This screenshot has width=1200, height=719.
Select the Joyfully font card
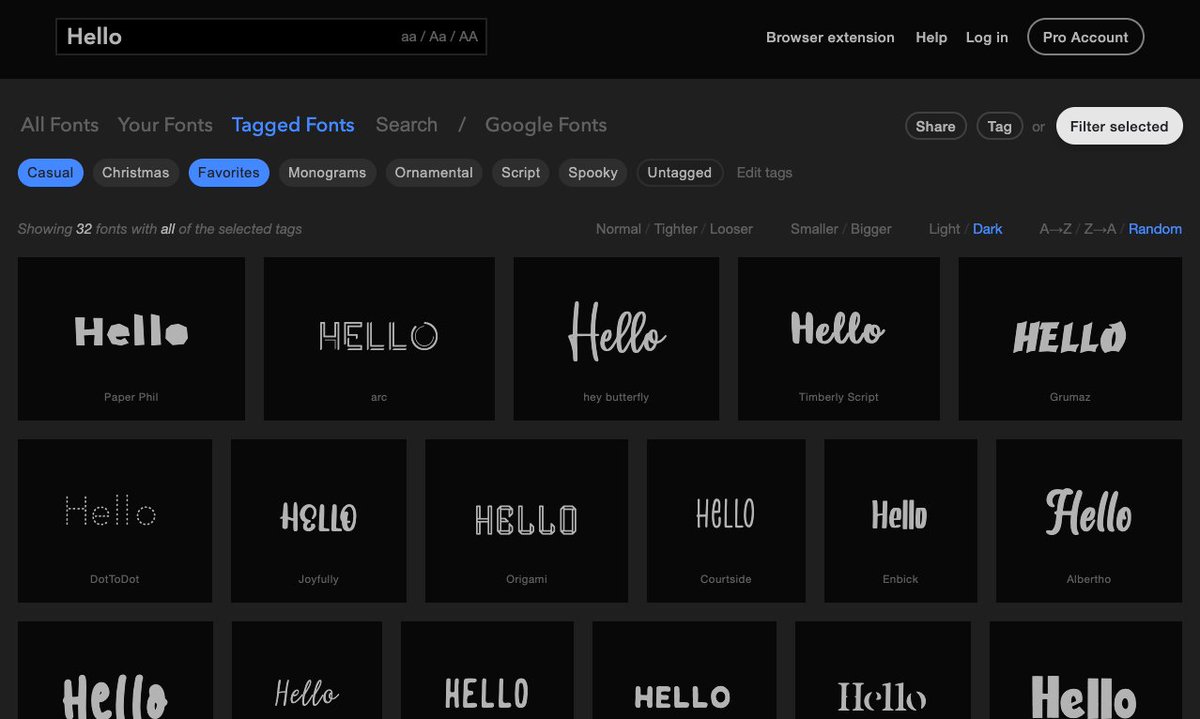319,521
